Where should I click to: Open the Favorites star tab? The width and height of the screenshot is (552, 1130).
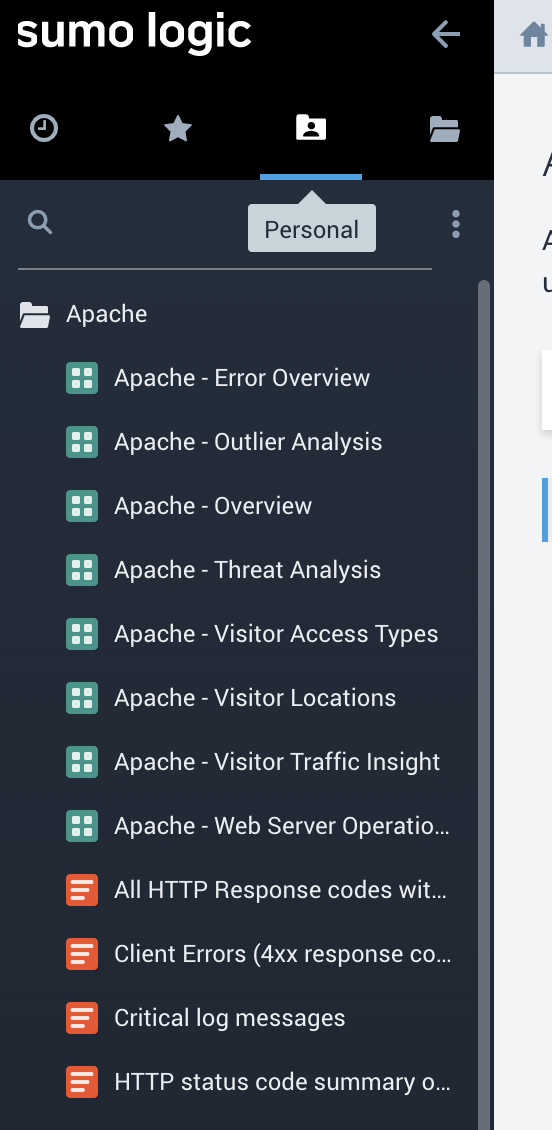(177, 129)
